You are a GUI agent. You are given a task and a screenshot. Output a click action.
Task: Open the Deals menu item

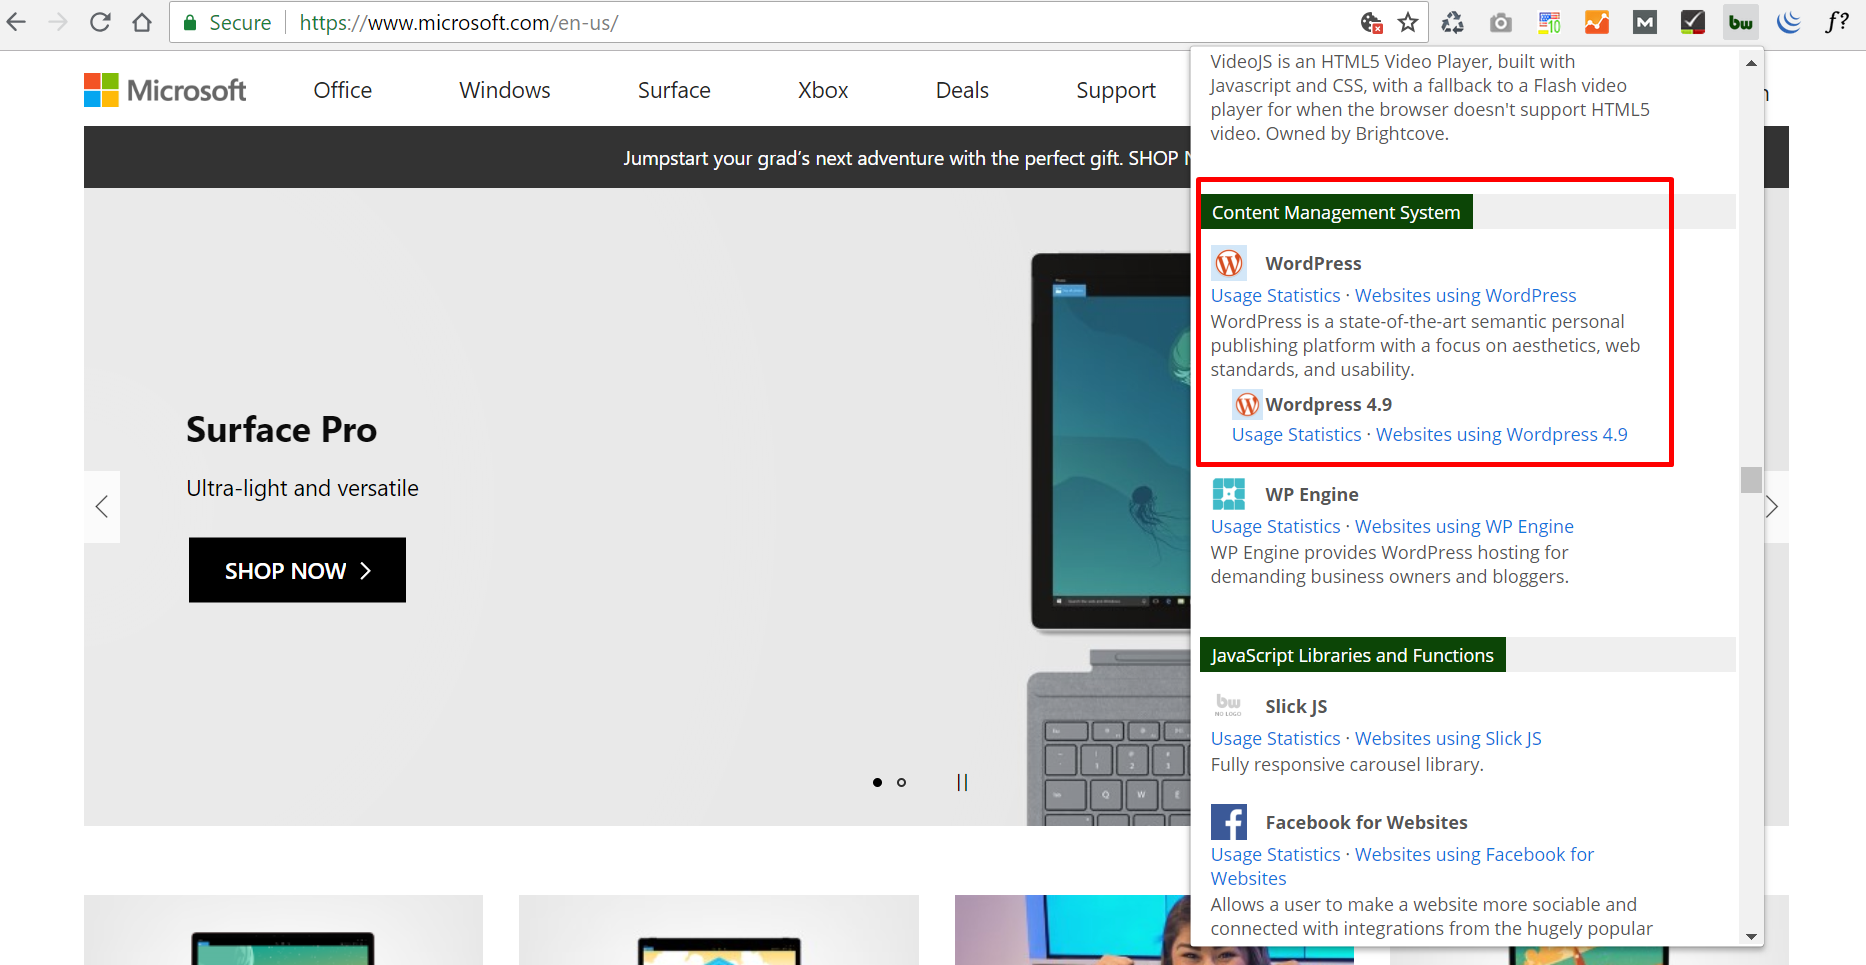pos(962,90)
